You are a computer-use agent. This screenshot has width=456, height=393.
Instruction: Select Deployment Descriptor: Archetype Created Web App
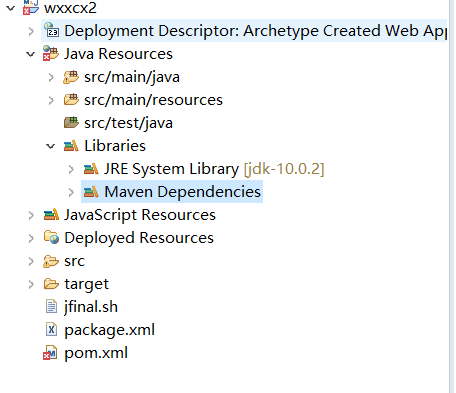click(x=255, y=31)
